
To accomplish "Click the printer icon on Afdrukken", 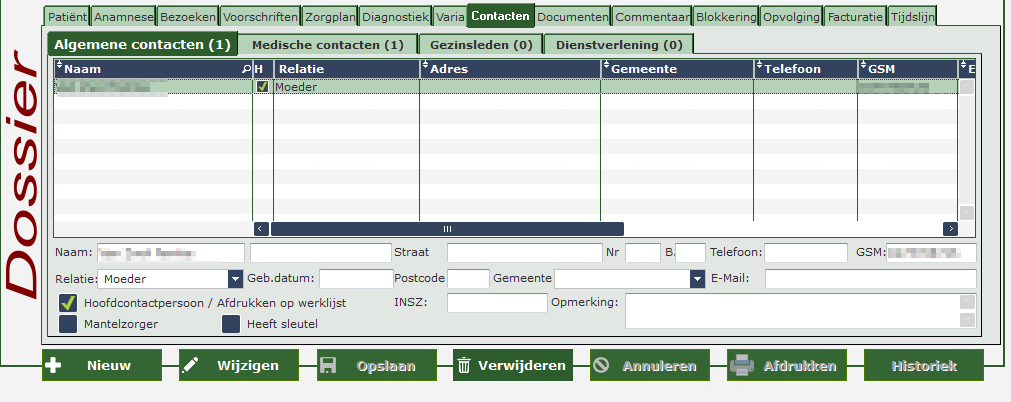I will [742, 366].
